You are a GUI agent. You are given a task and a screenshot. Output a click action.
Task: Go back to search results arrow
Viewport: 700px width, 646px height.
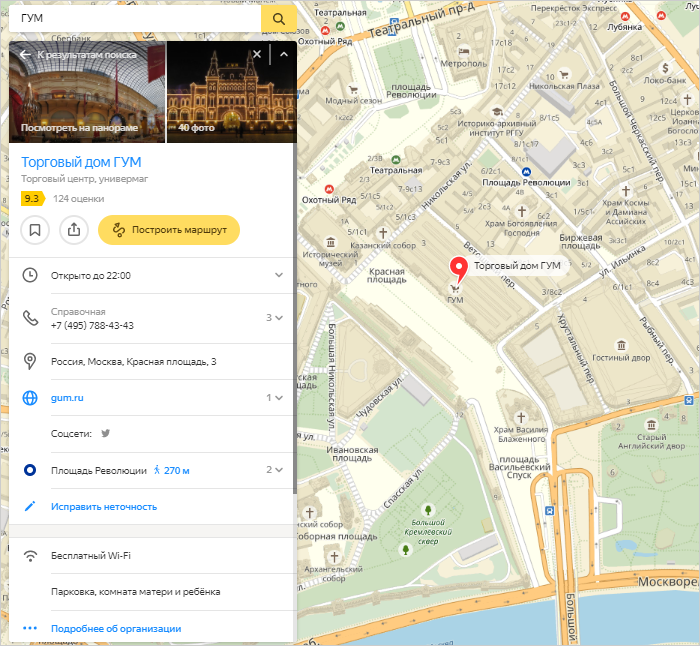[x=25, y=54]
